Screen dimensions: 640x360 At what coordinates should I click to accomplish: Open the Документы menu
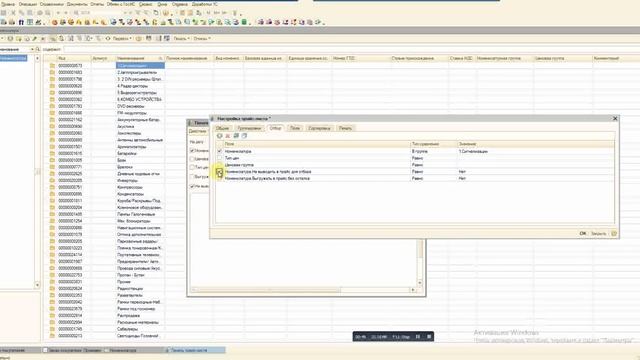tap(77, 4)
